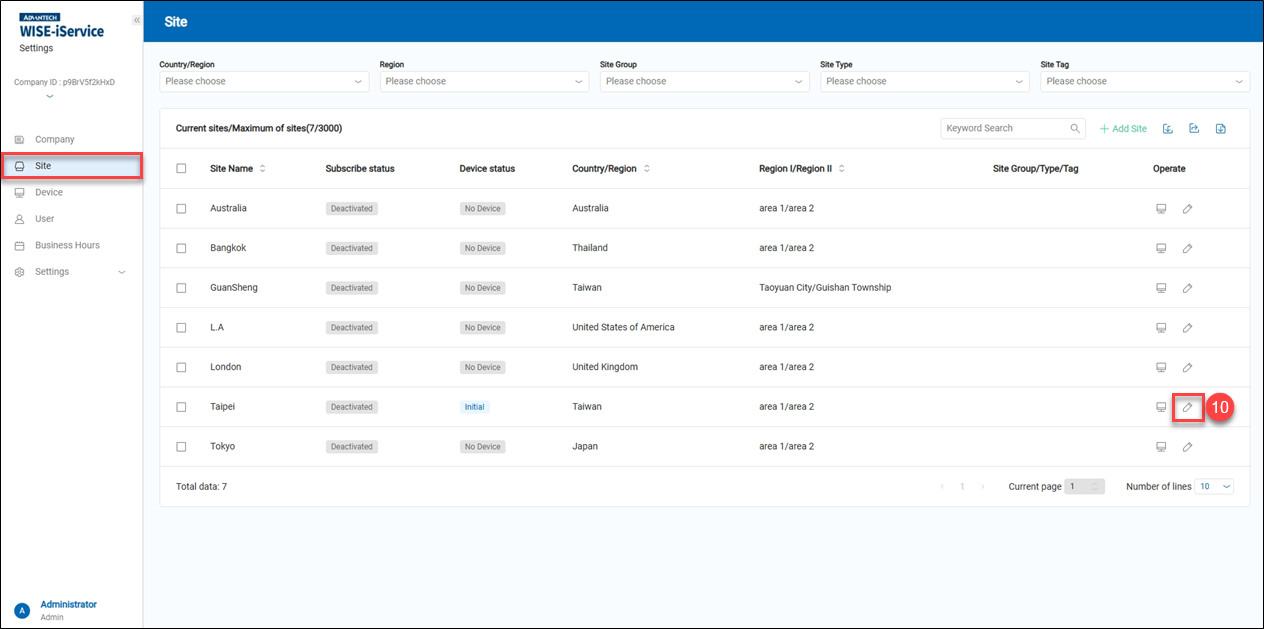Open the Business Hours section
This screenshot has height=629, width=1264.
[72, 245]
